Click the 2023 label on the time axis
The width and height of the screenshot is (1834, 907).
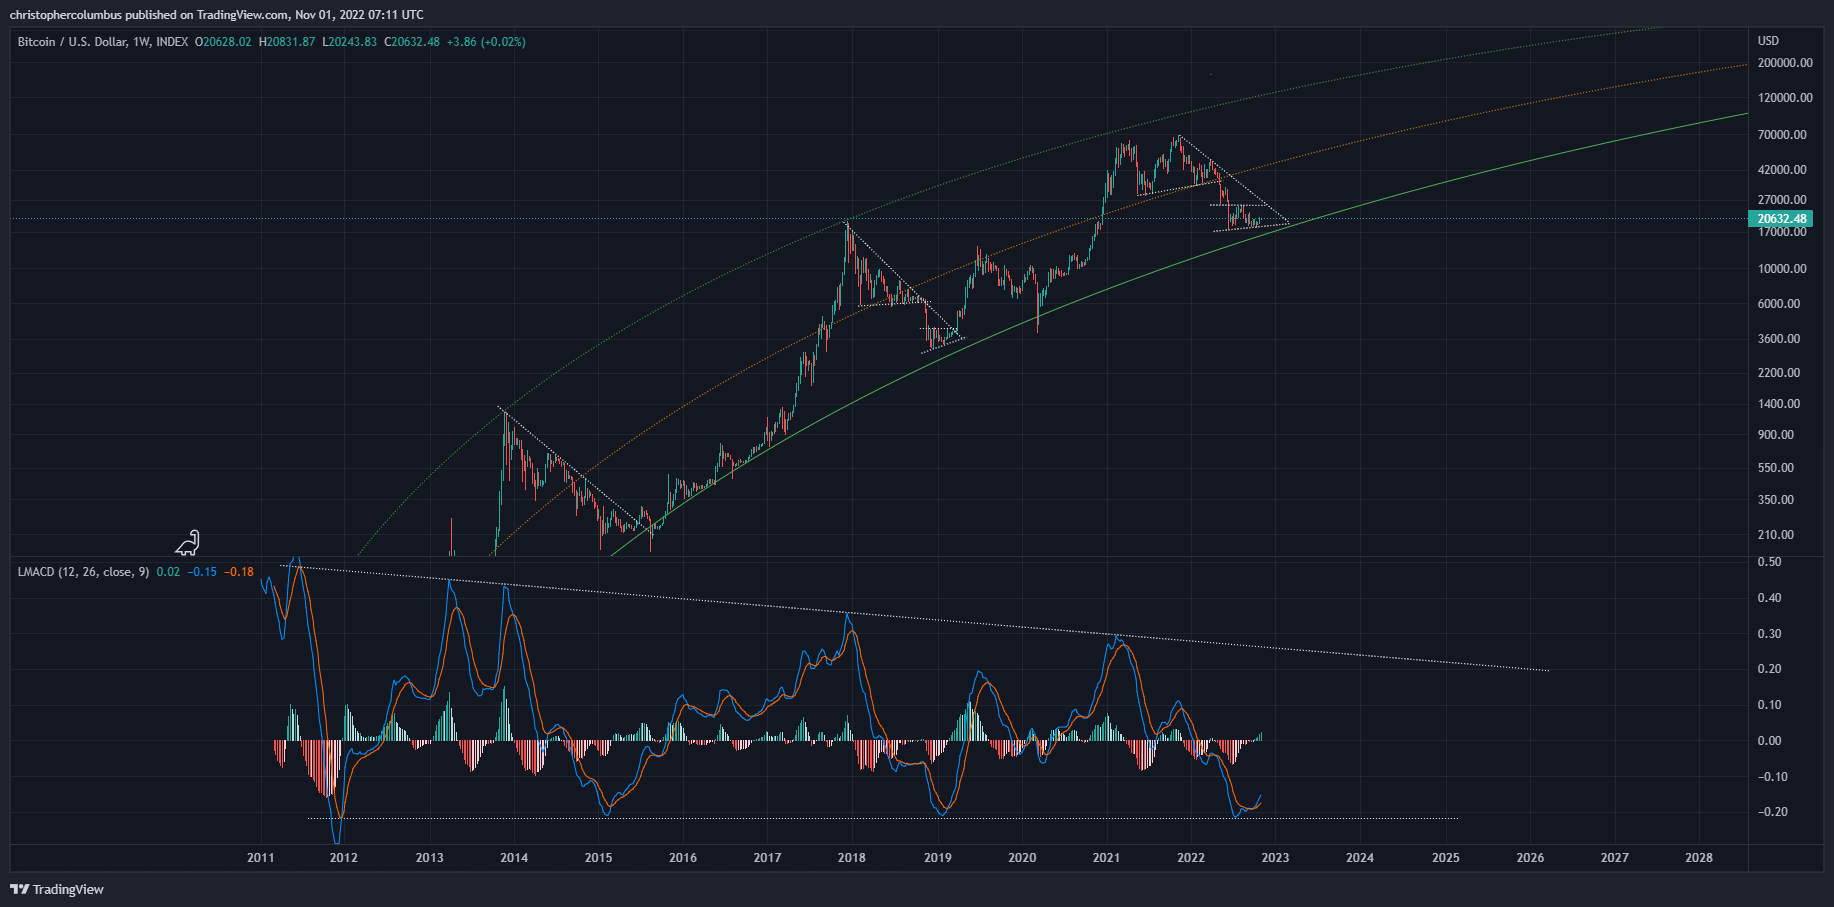click(x=1277, y=858)
